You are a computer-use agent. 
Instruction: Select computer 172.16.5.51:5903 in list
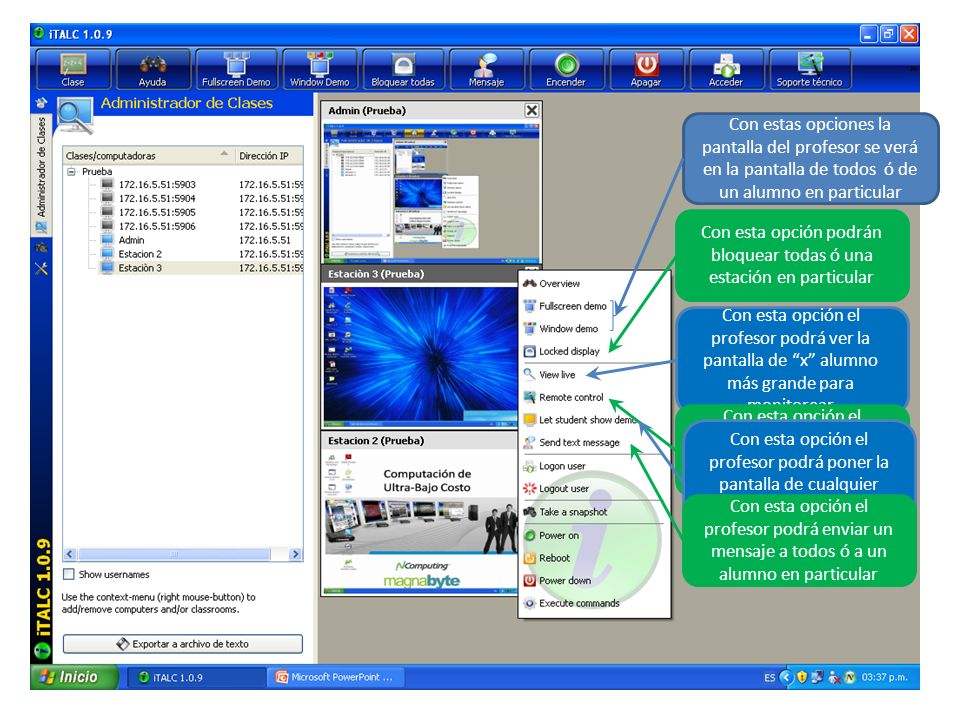click(x=157, y=184)
